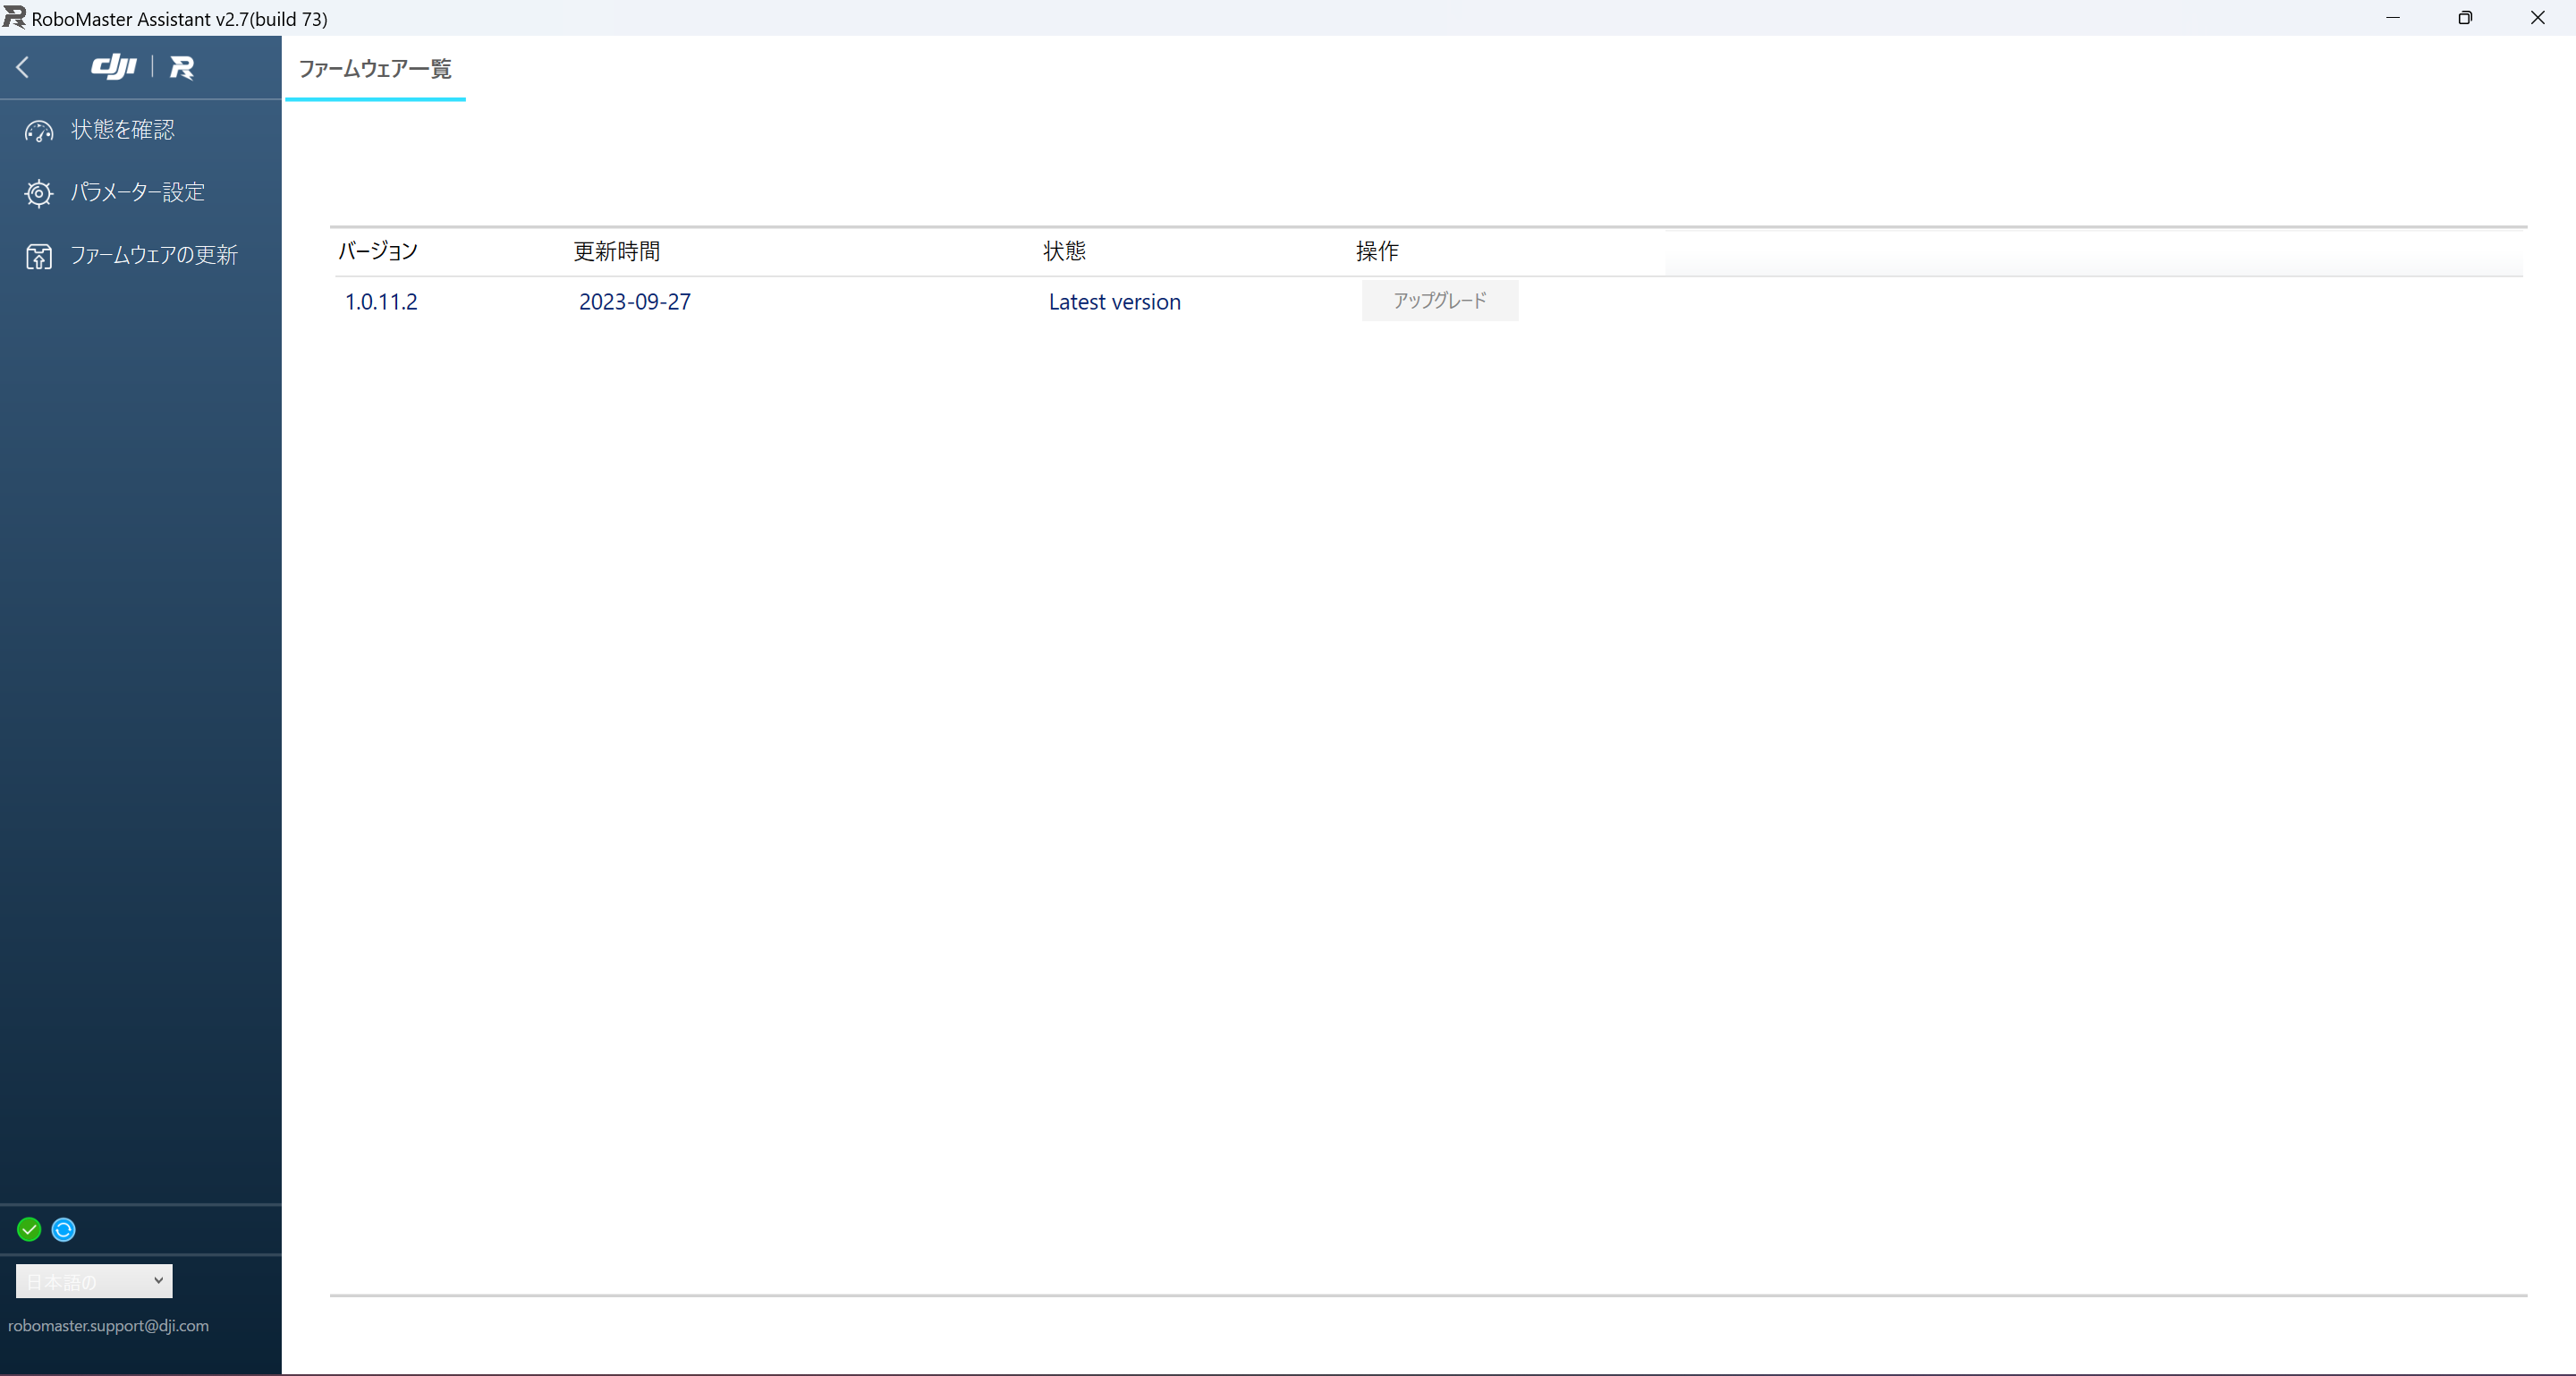Open the 状態を確認 sidebar menu item
Screen dimensions: 2576x1376
(x=121, y=129)
